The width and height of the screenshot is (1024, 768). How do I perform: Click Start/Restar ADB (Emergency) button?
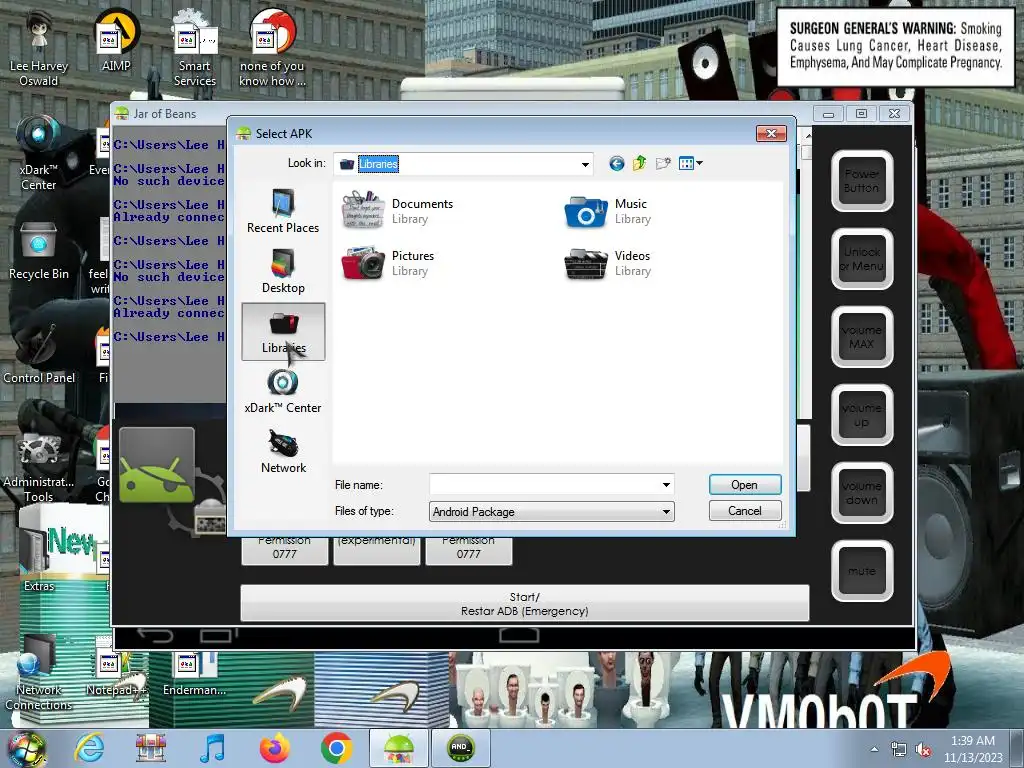click(x=525, y=603)
